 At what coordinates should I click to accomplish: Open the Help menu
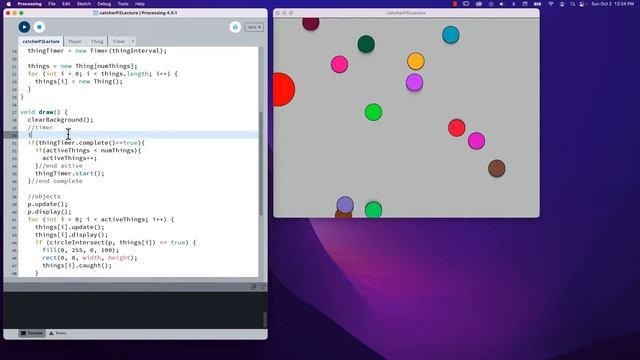pos(140,4)
